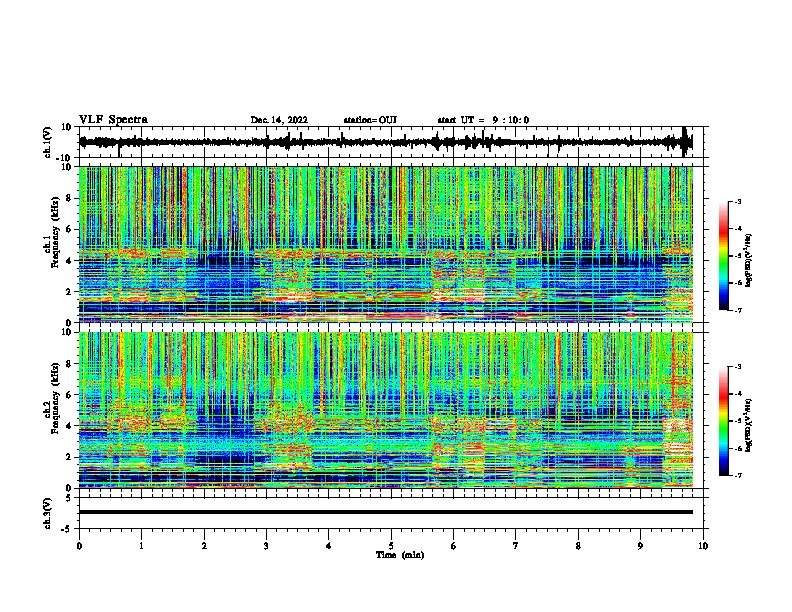This screenshot has width=792, height=612.
Task: Click the time axis tick label 0
Action: click(79, 546)
